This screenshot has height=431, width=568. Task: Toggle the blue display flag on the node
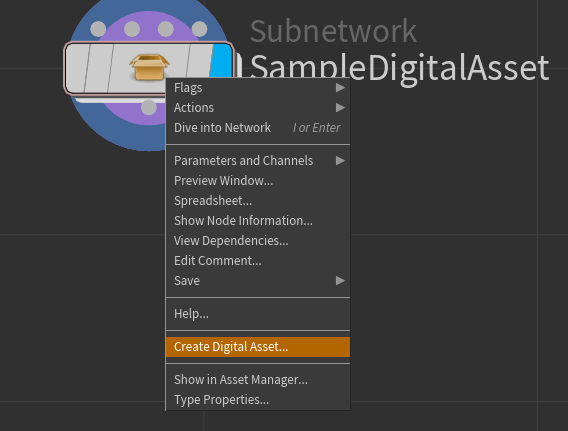point(222,61)
